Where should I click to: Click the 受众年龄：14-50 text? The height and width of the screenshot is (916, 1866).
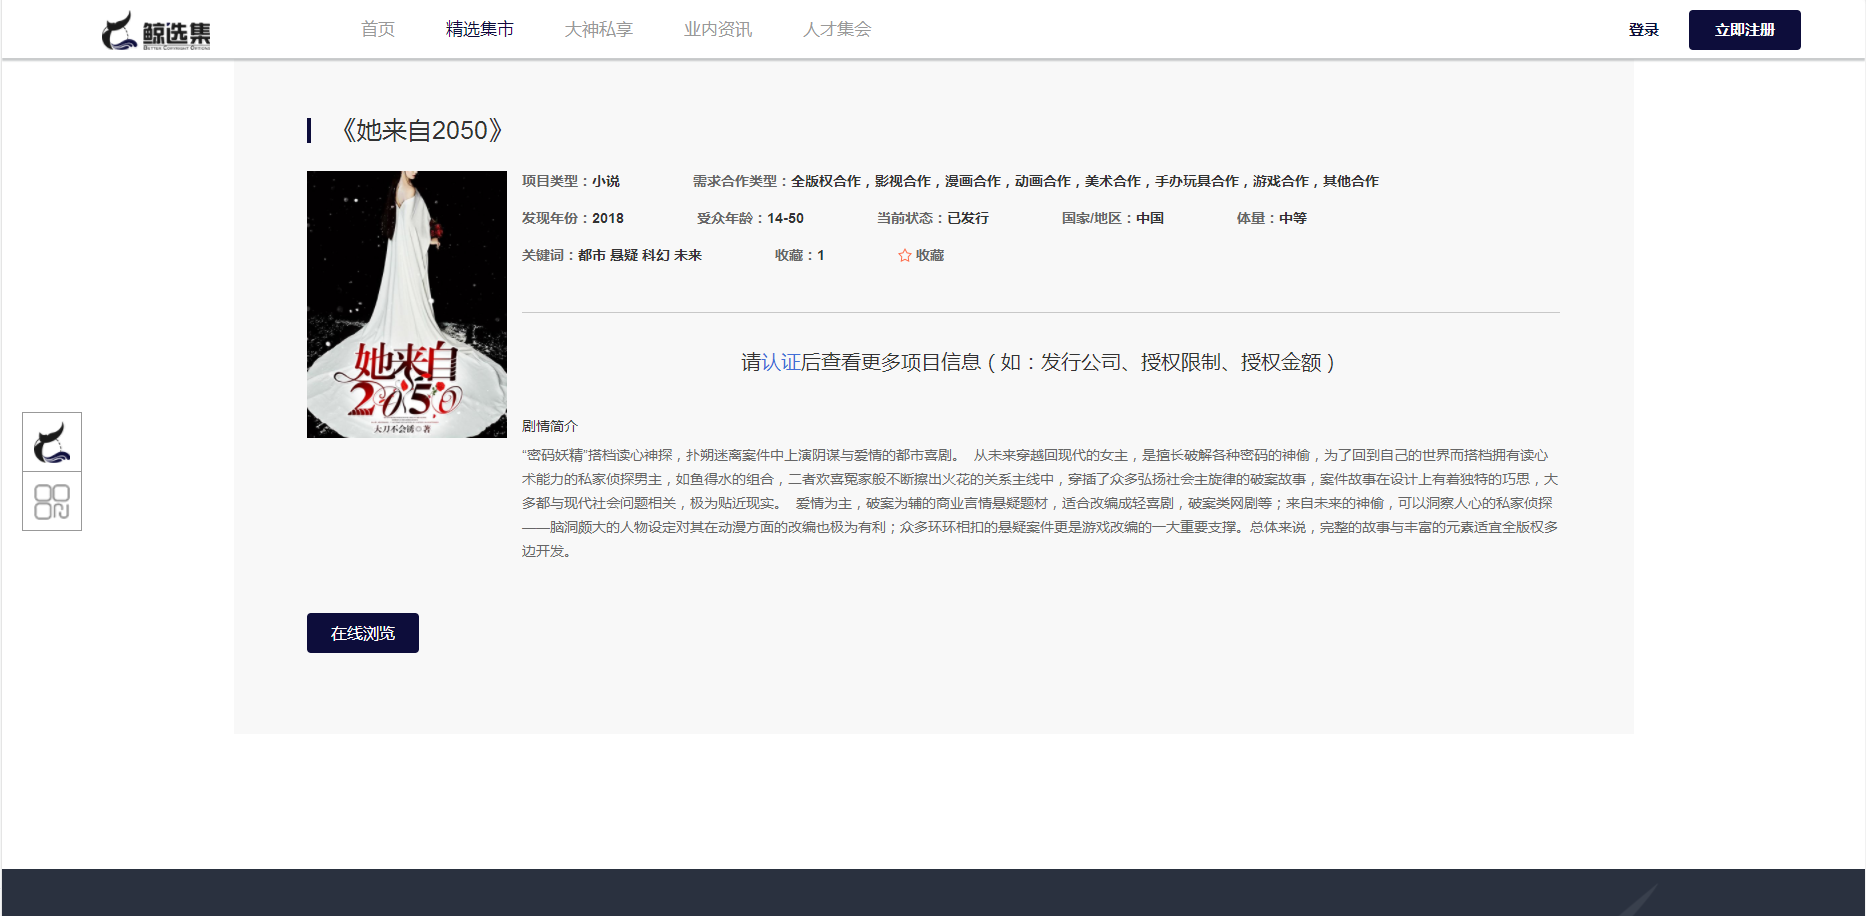pos(751,218)
